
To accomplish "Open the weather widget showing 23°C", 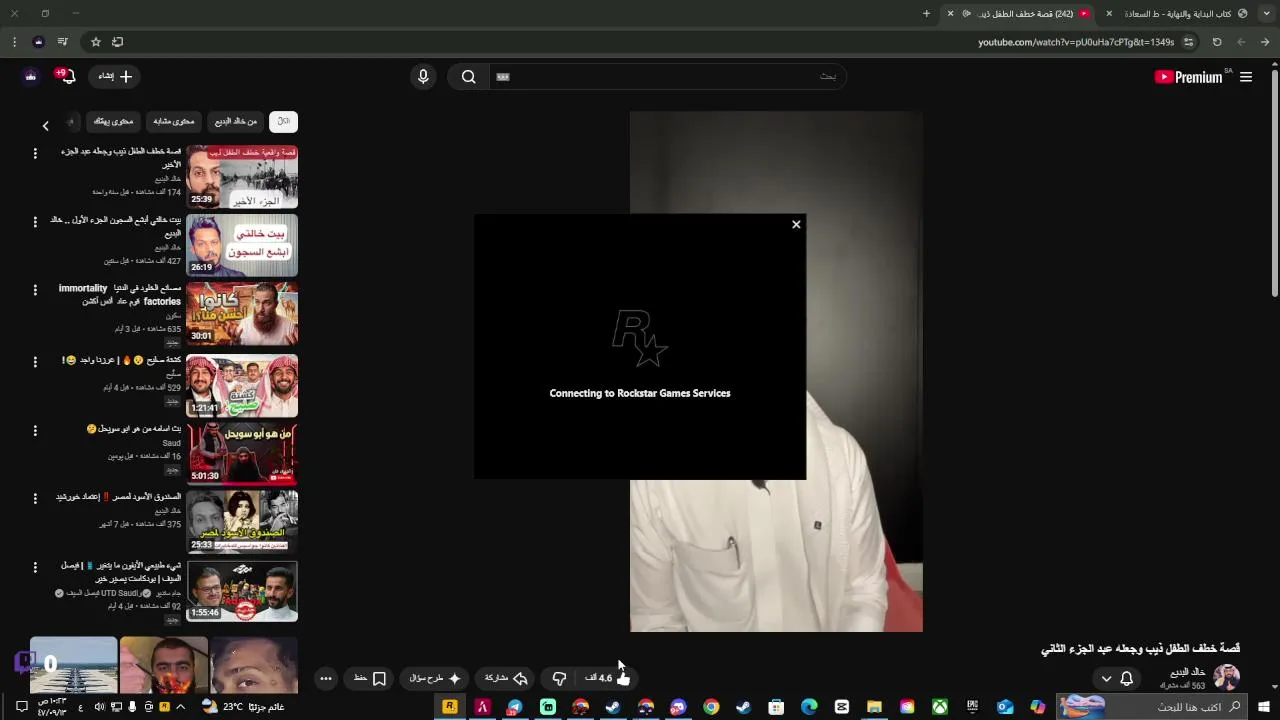I will 242,707.
